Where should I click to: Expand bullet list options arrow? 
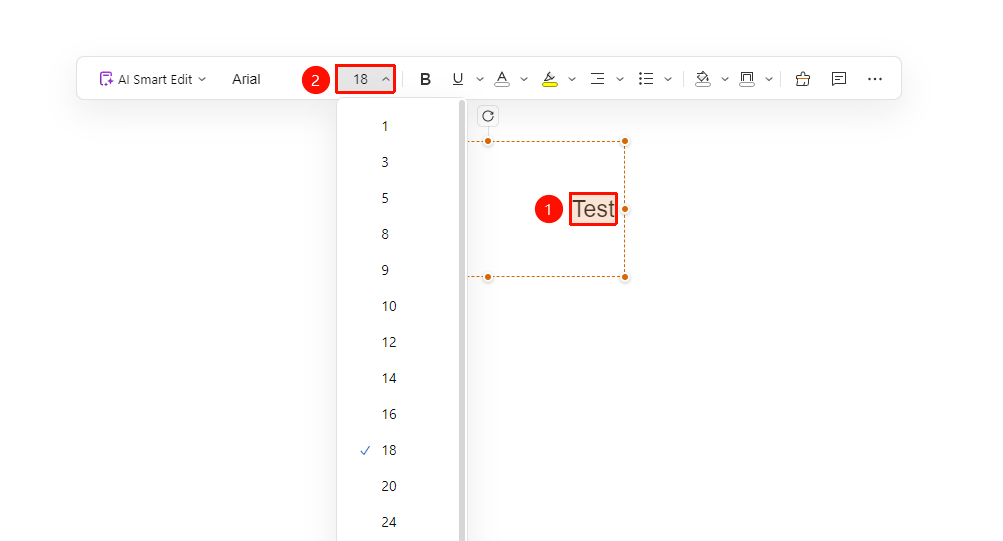(668, 79)
